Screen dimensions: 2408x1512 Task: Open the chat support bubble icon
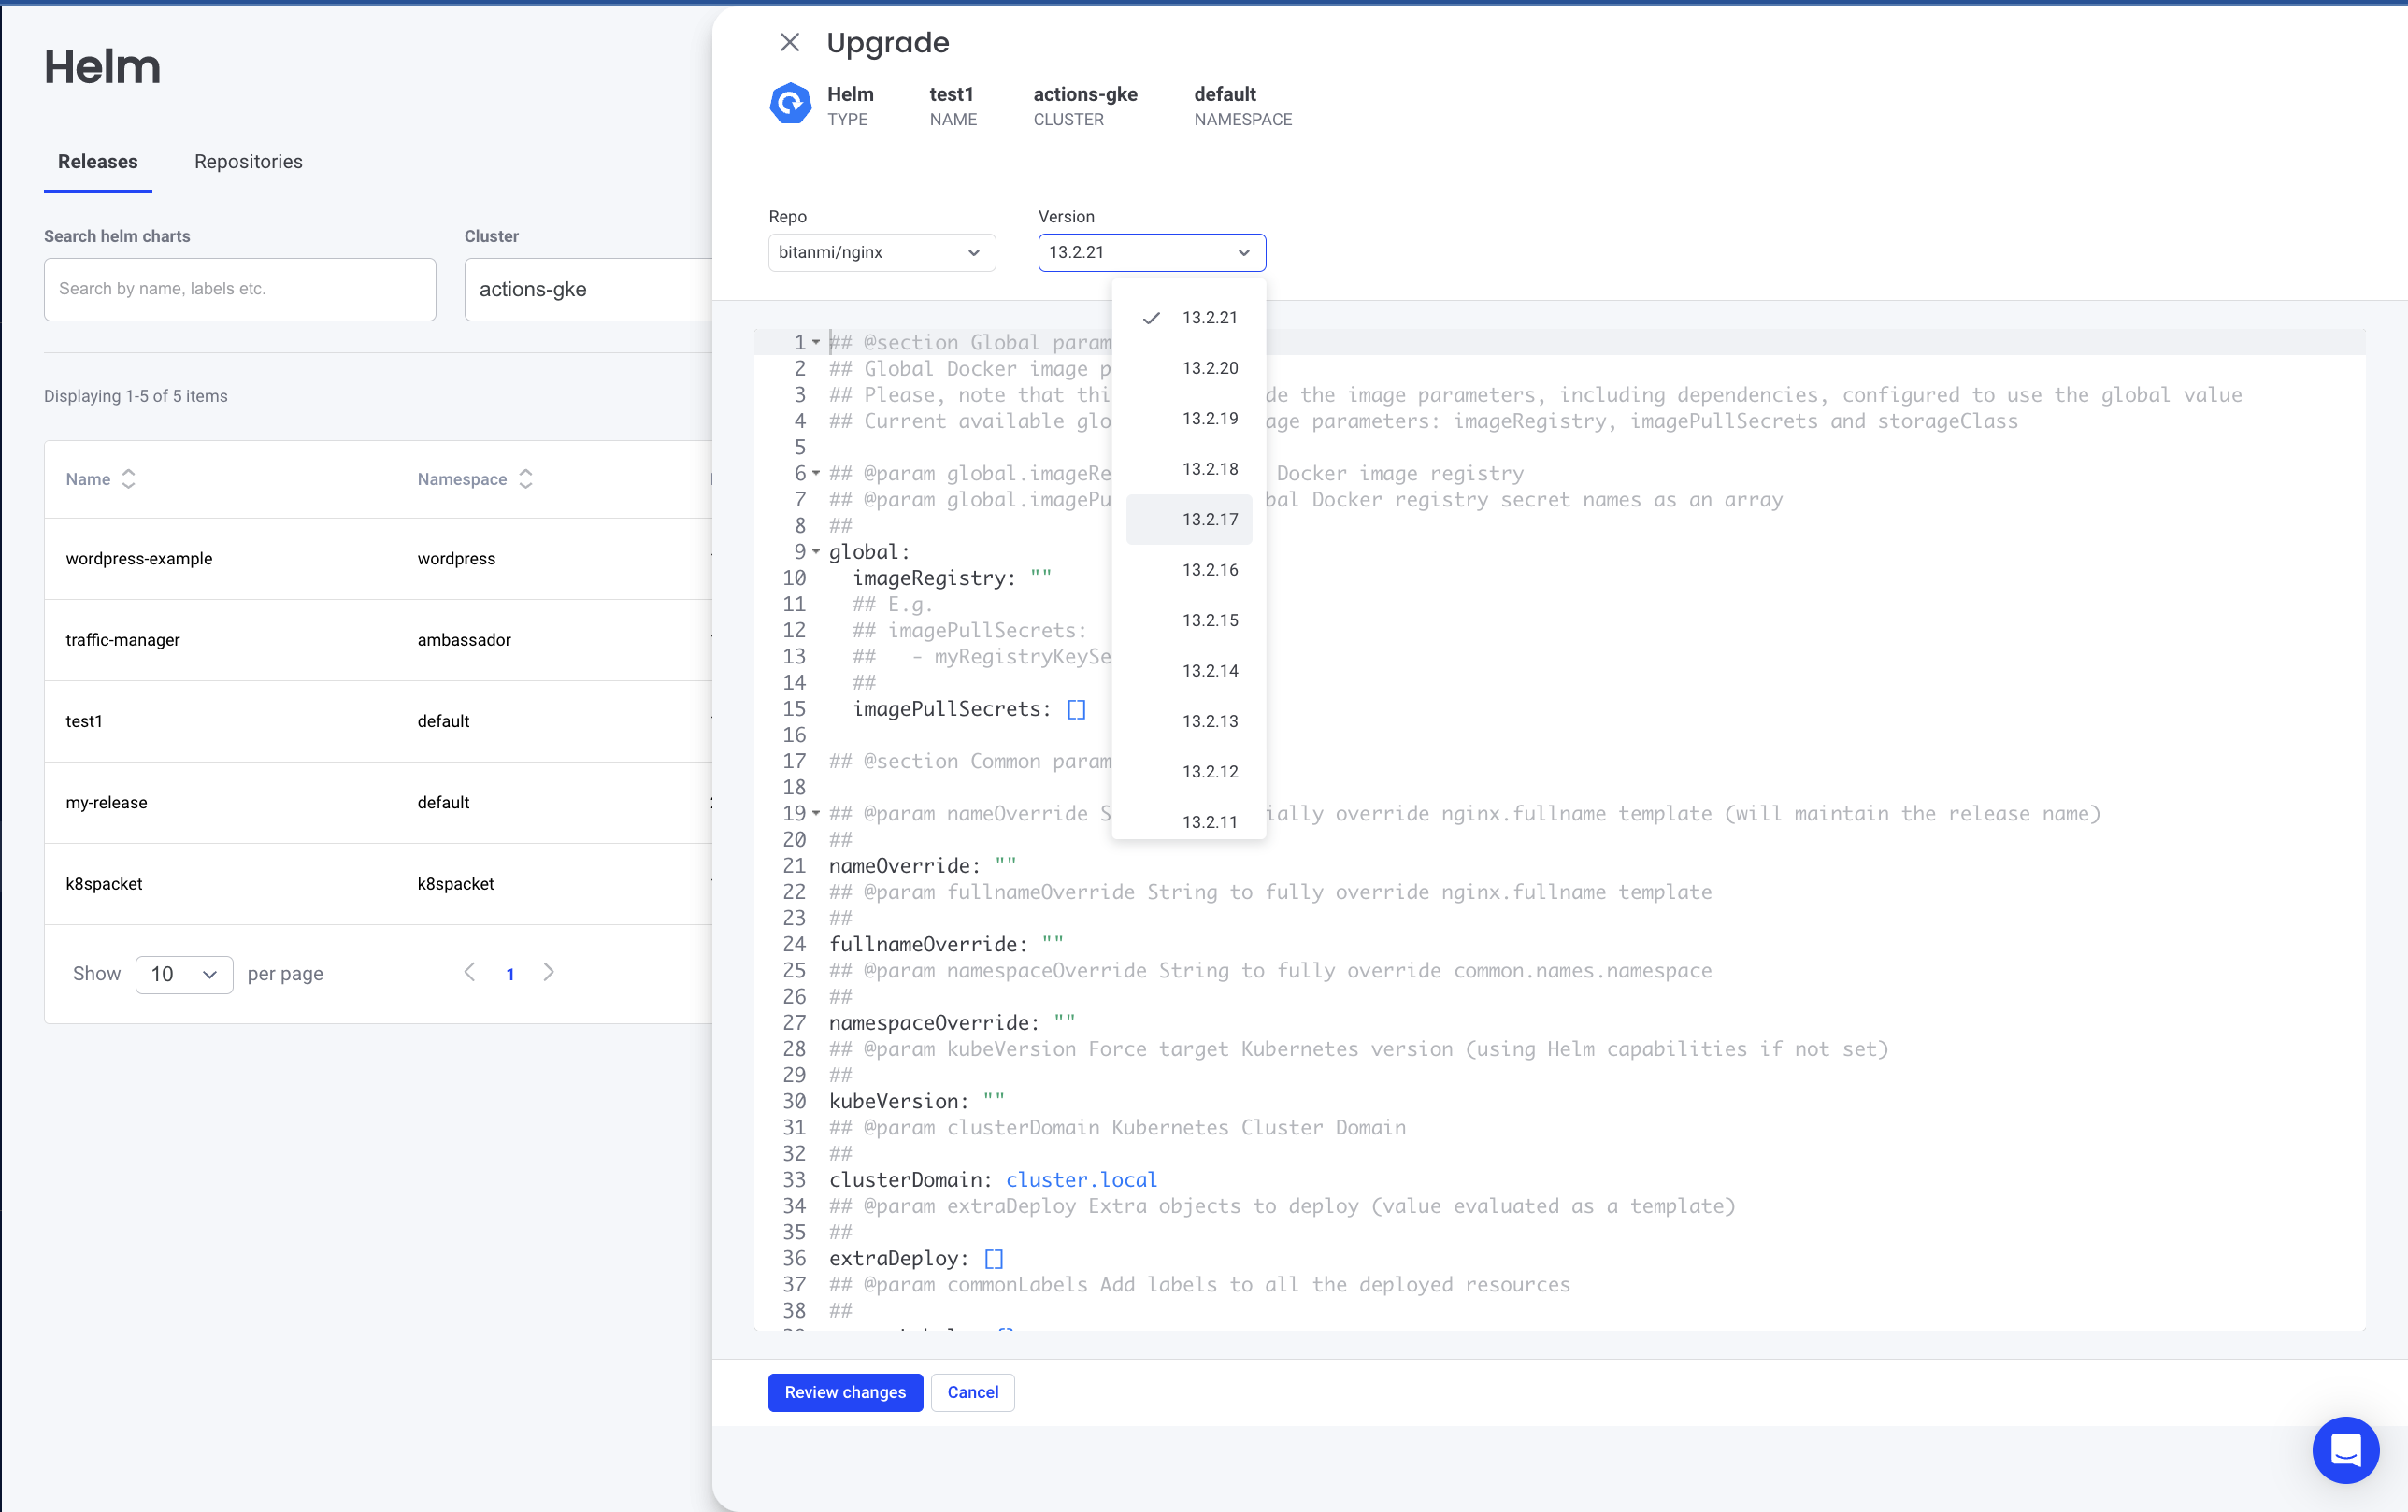[x=2345, y=1449]
